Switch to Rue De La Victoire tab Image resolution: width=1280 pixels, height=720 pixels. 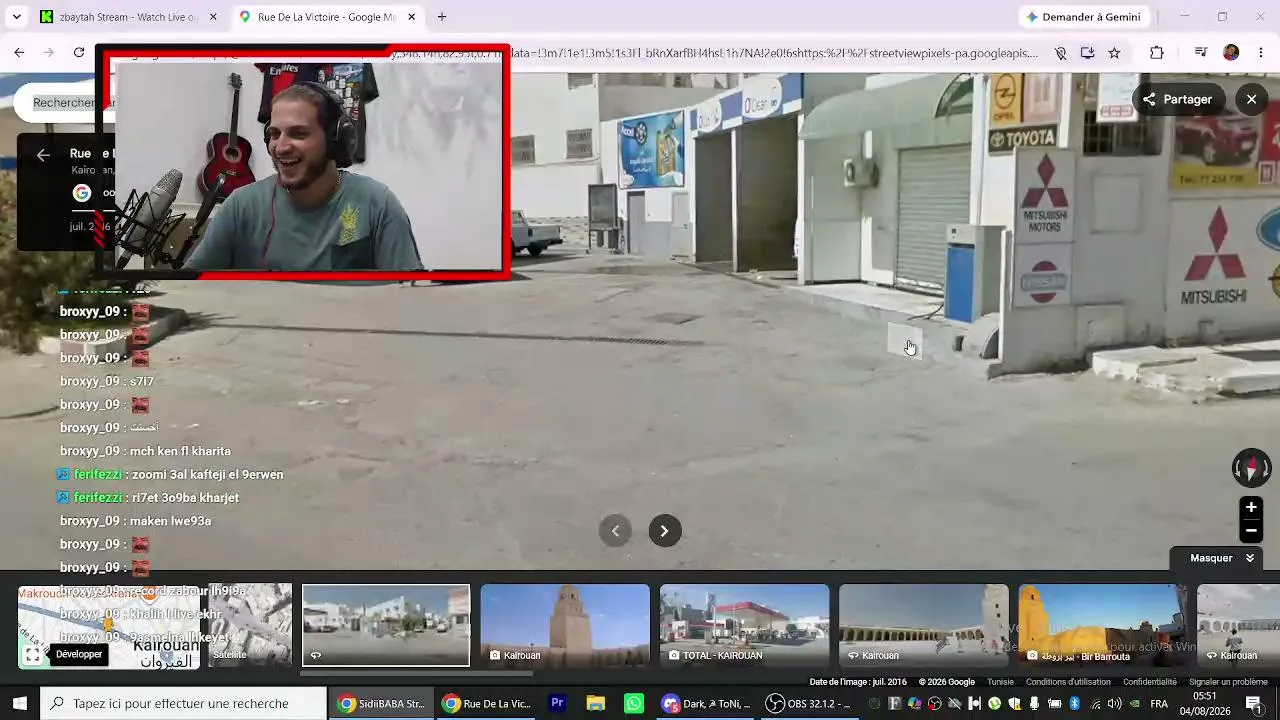[327, 17]
